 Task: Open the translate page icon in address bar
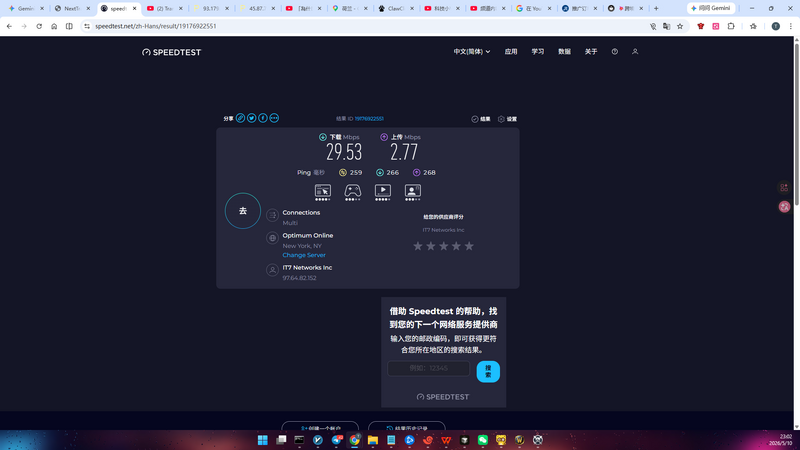click(666, 26)
